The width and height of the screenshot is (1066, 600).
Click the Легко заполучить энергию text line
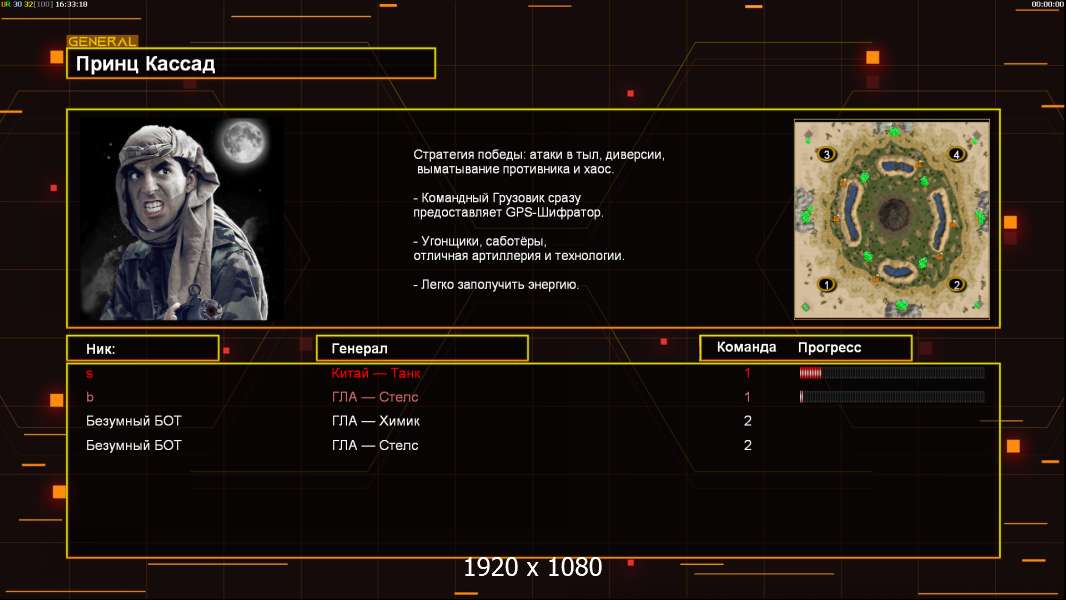(496, 285)
